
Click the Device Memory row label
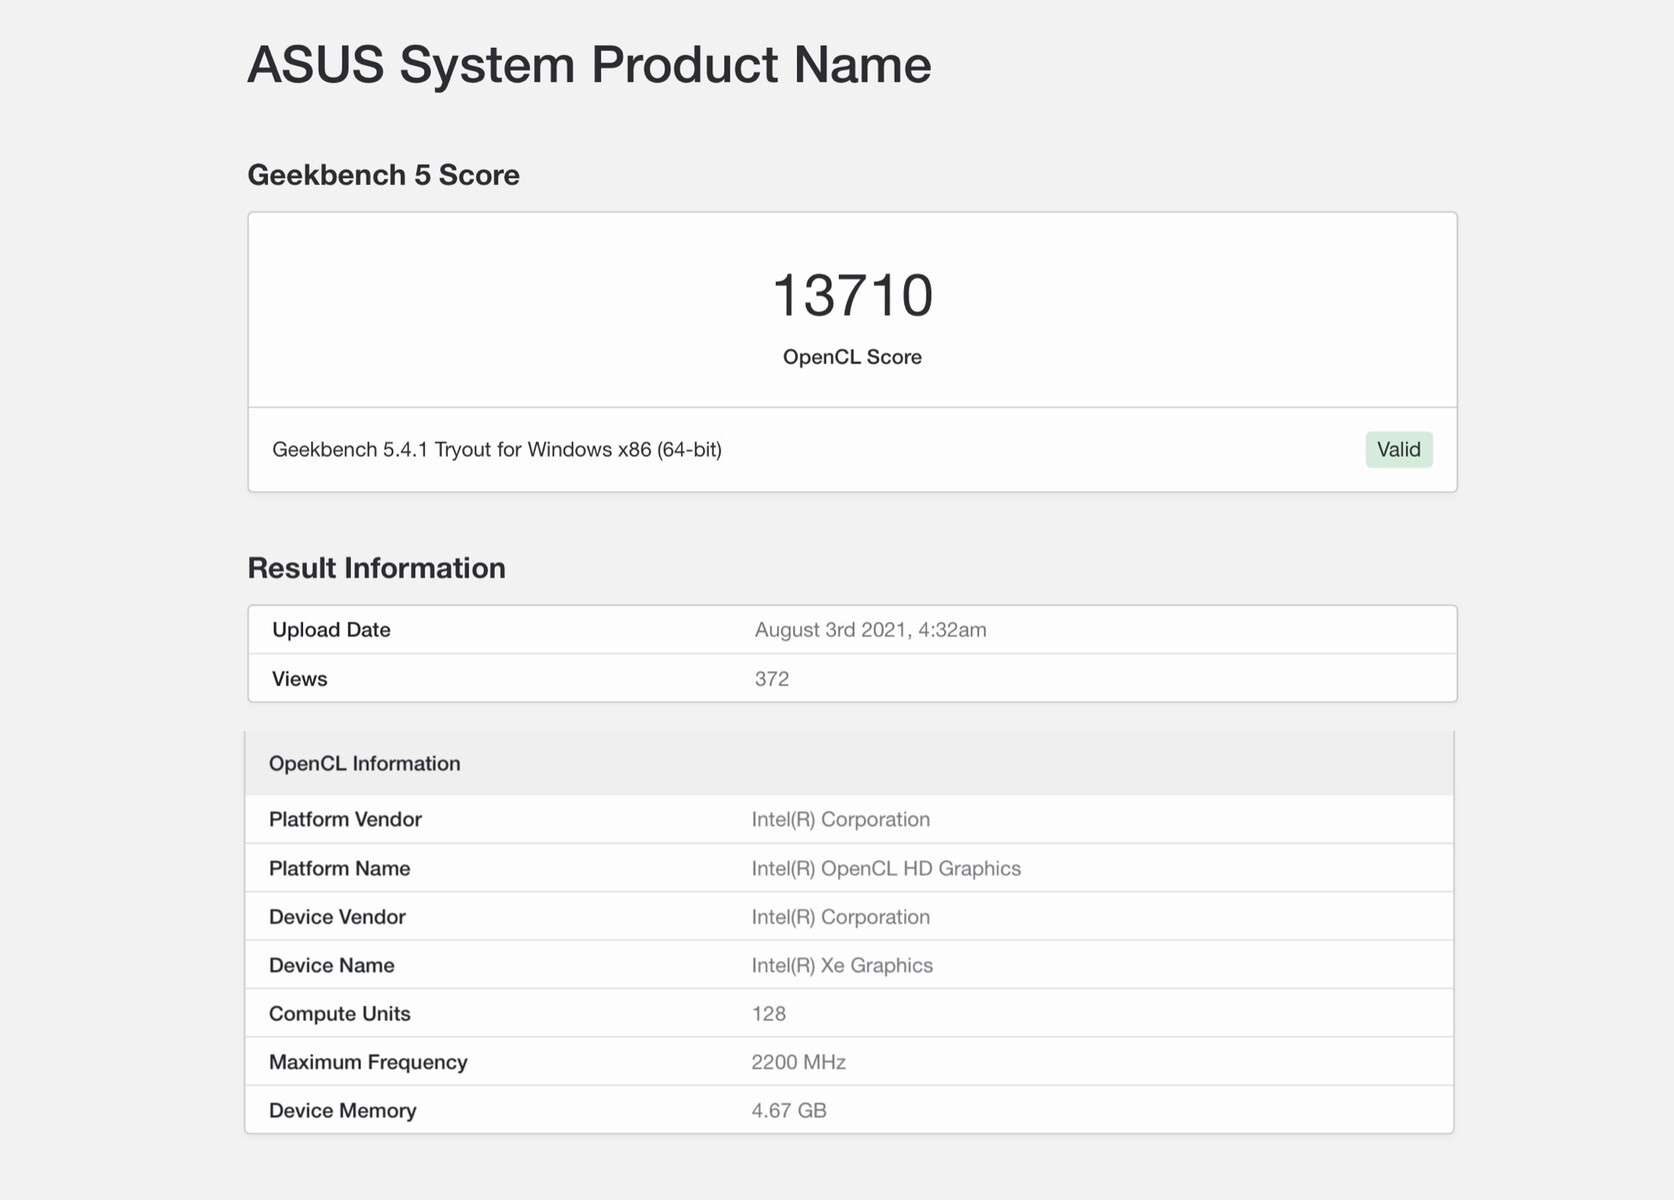tap(342, 1111)
